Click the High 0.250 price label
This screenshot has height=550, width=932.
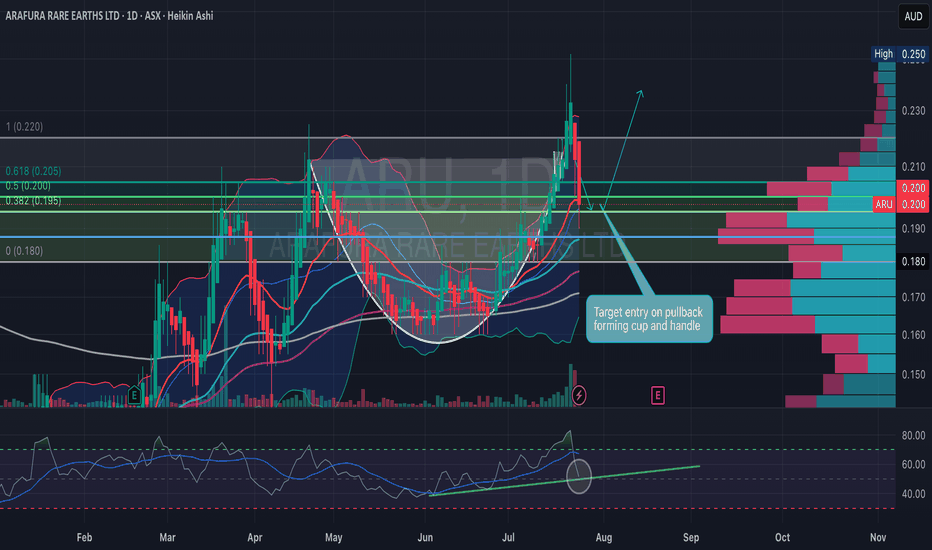point(899,54)
